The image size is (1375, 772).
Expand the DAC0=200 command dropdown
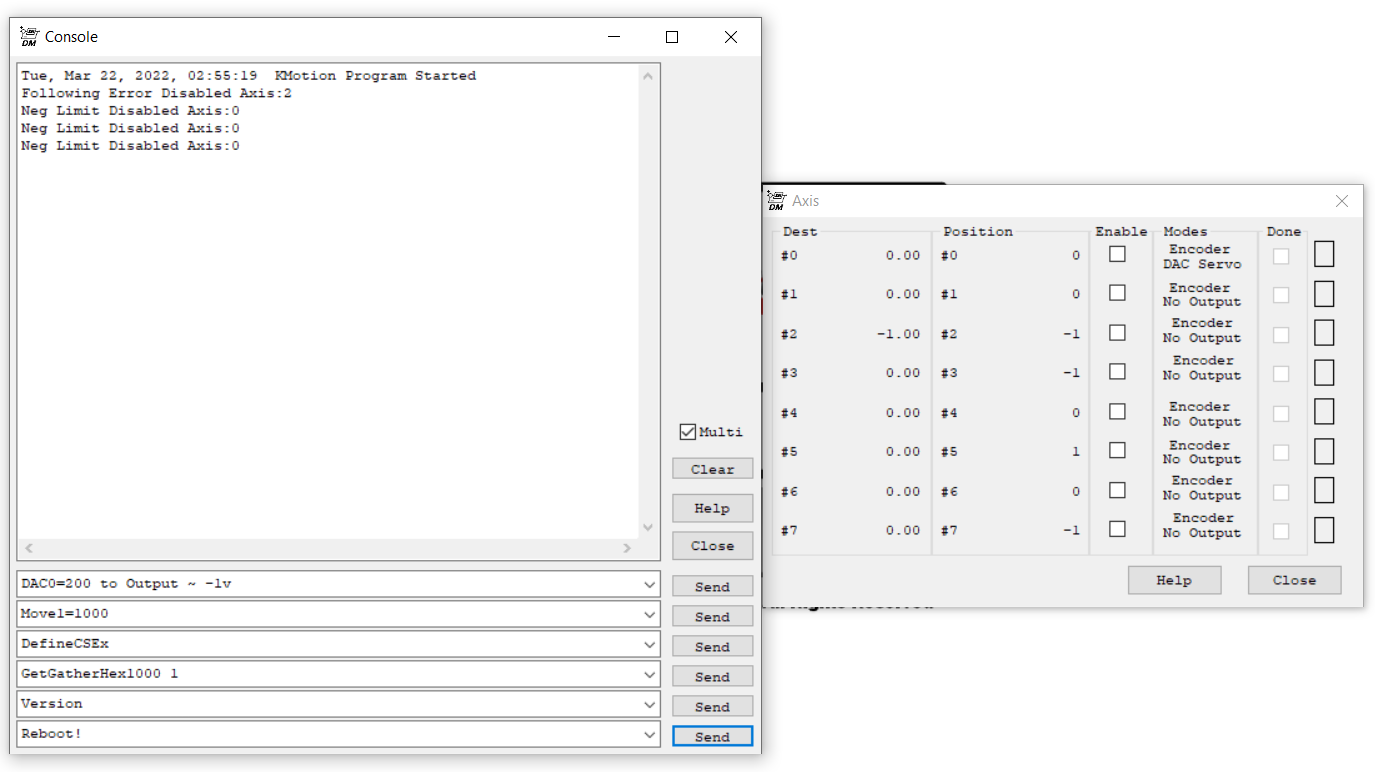[649, 584]
